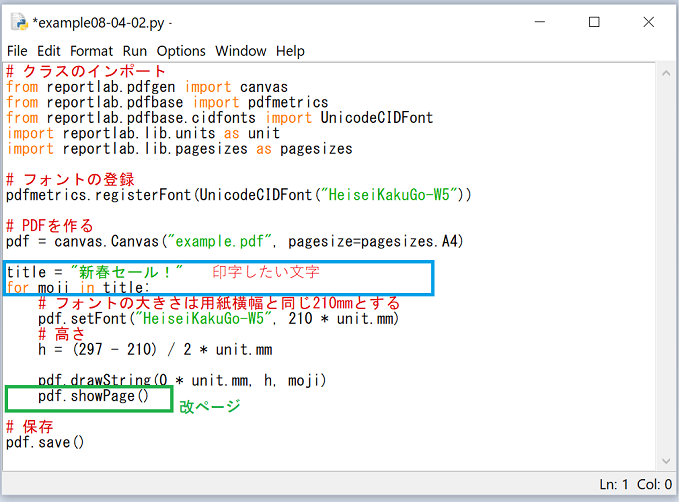Open the Help menu
Viewport: 680px width, 502px height.
[x=290, y=51]
